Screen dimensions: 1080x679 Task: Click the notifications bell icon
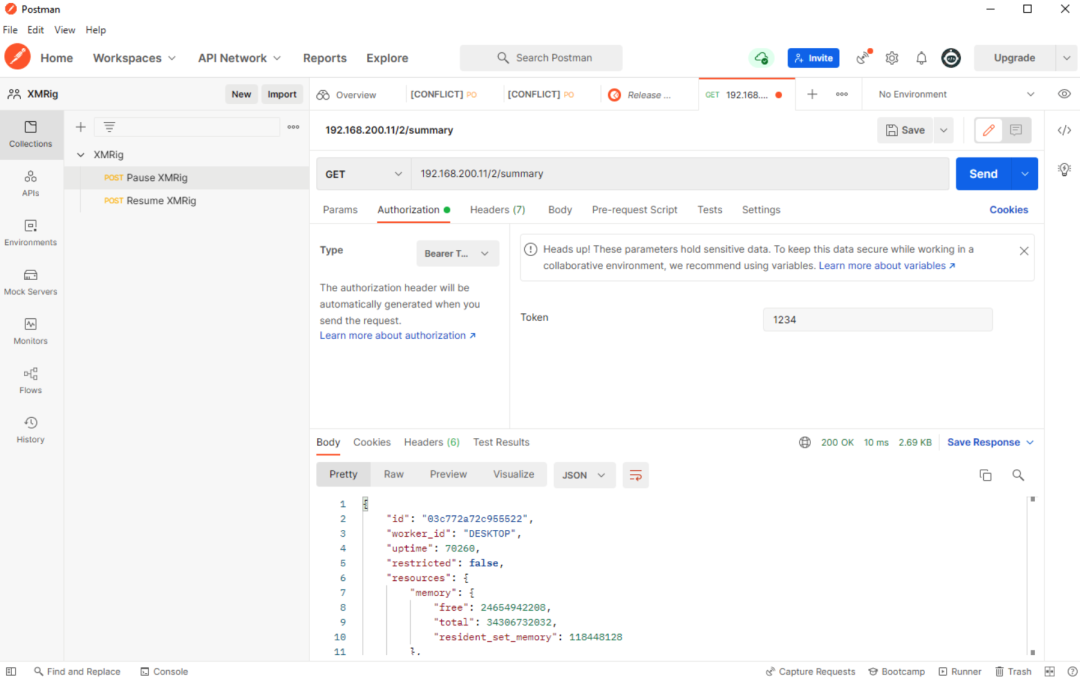click(921, 58)
